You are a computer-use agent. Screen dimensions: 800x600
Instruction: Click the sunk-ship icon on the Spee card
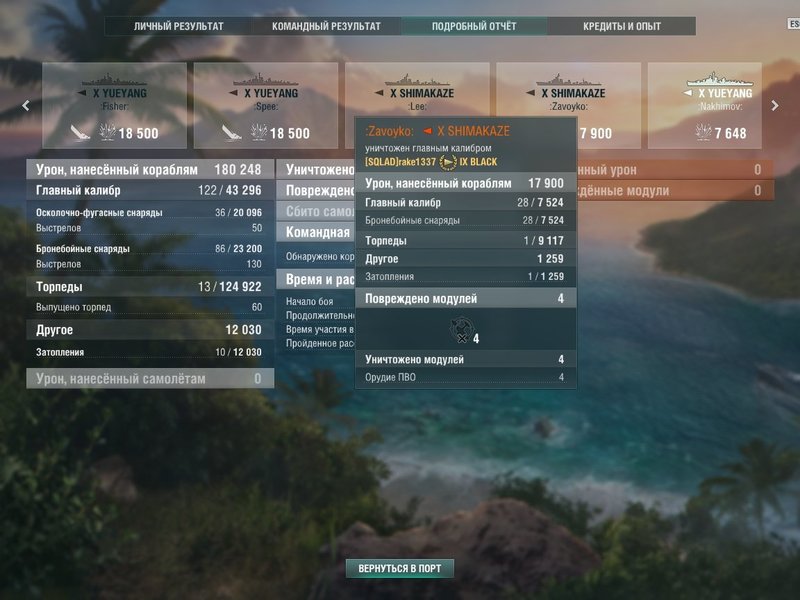point(231,133)
